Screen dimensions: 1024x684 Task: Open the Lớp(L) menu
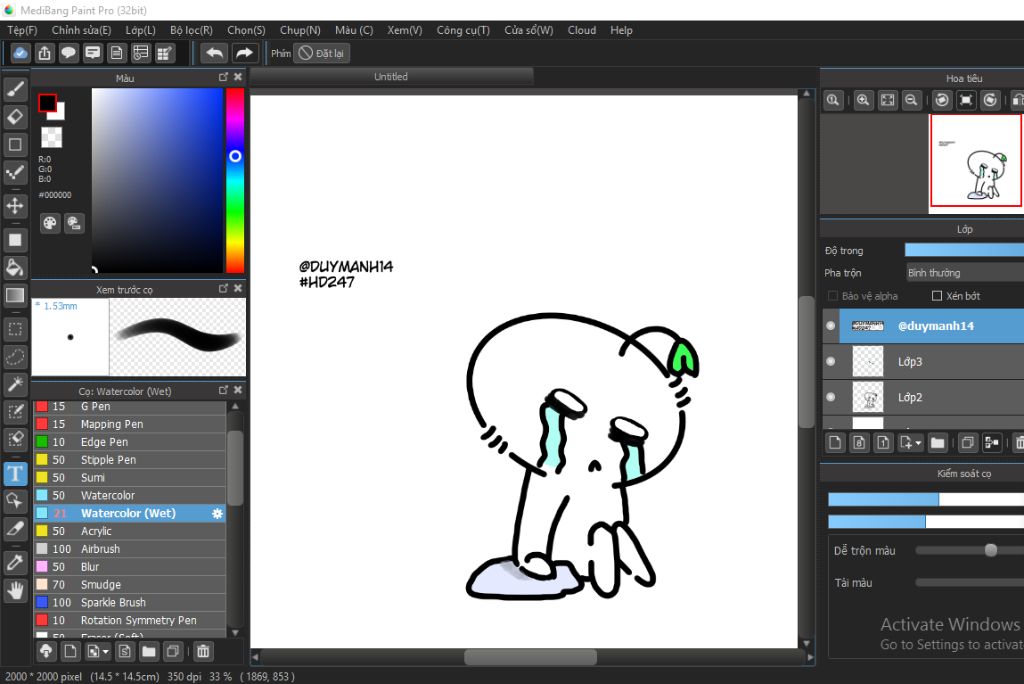[140, 30]
